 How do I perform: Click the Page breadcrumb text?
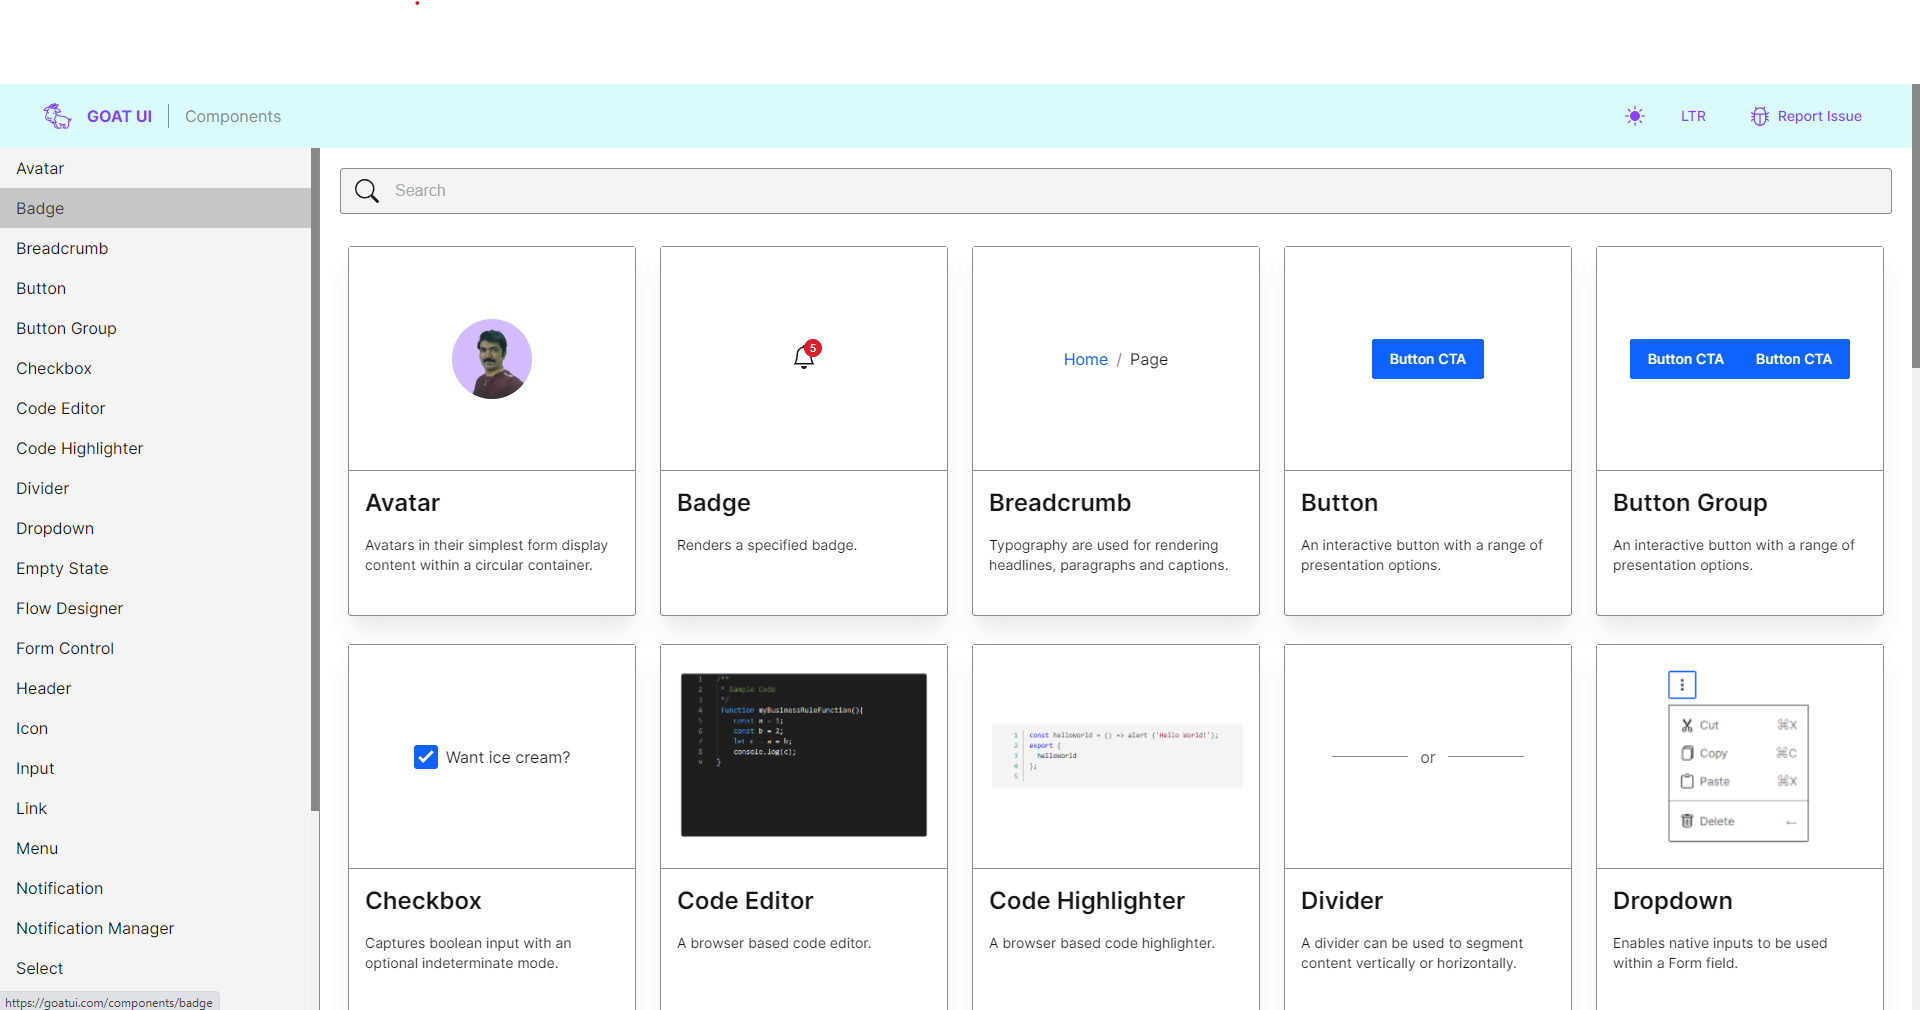pos(1149,359)
